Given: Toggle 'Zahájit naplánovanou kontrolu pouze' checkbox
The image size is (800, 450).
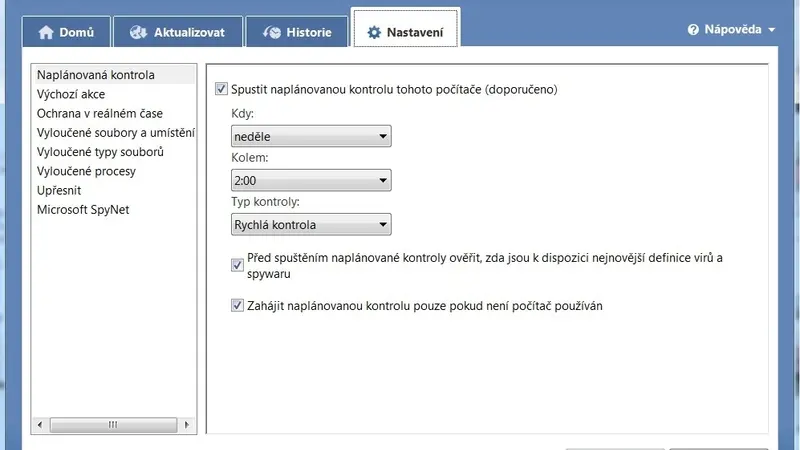Looking at the screenshot, I should 237,305.
